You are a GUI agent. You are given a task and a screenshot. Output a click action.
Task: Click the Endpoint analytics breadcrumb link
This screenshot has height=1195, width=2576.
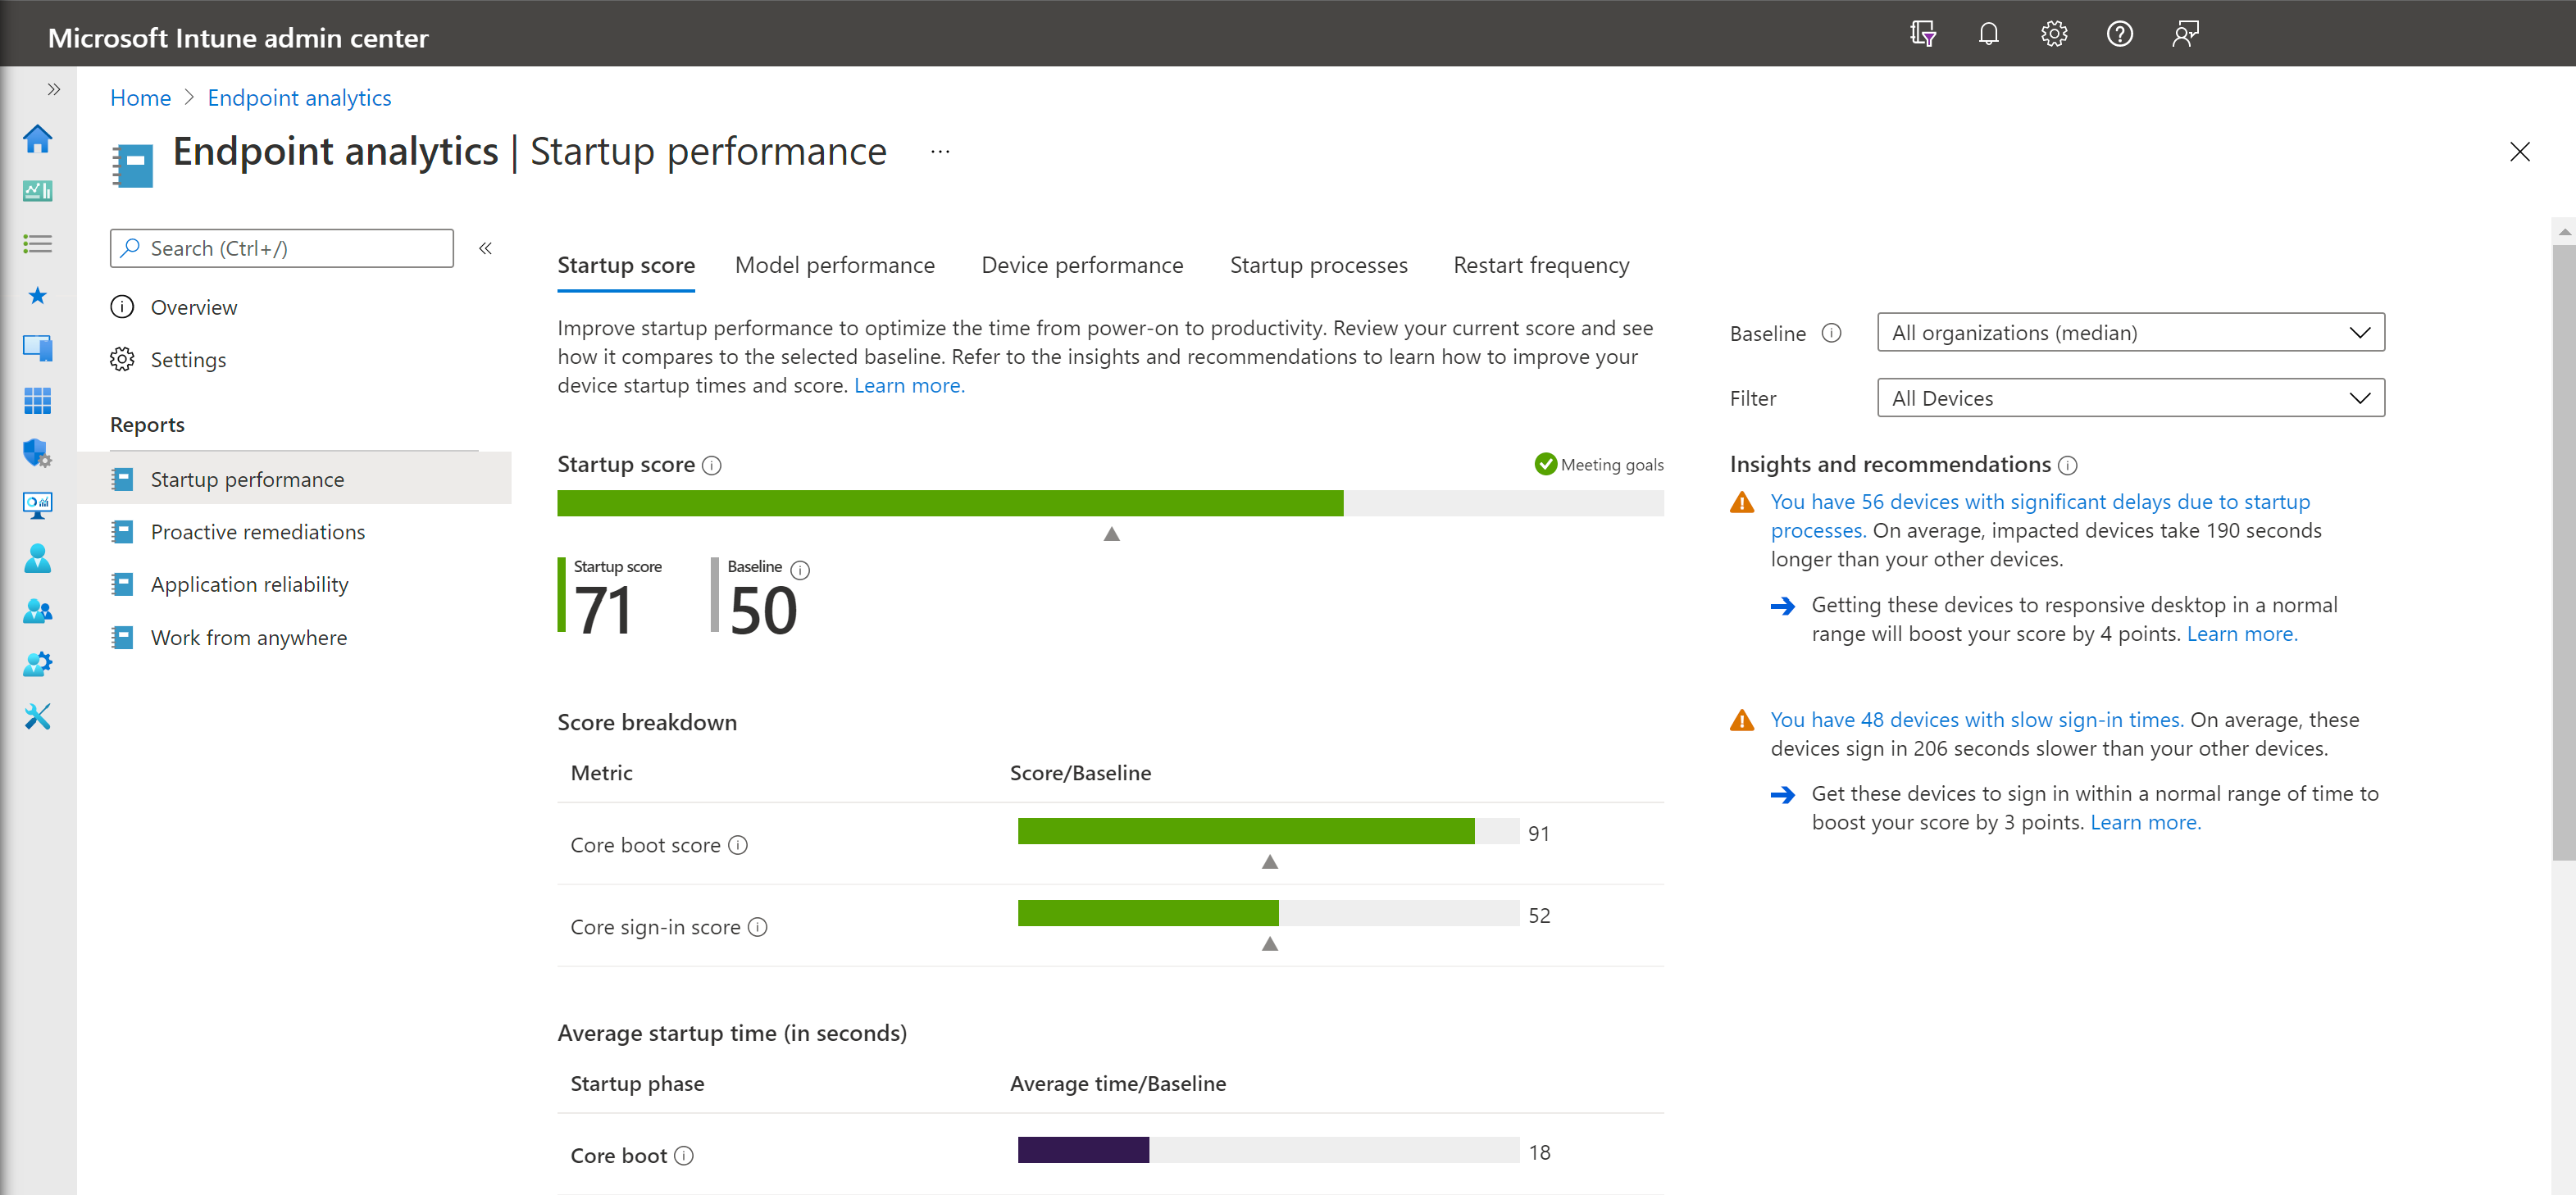pos(299,98)
